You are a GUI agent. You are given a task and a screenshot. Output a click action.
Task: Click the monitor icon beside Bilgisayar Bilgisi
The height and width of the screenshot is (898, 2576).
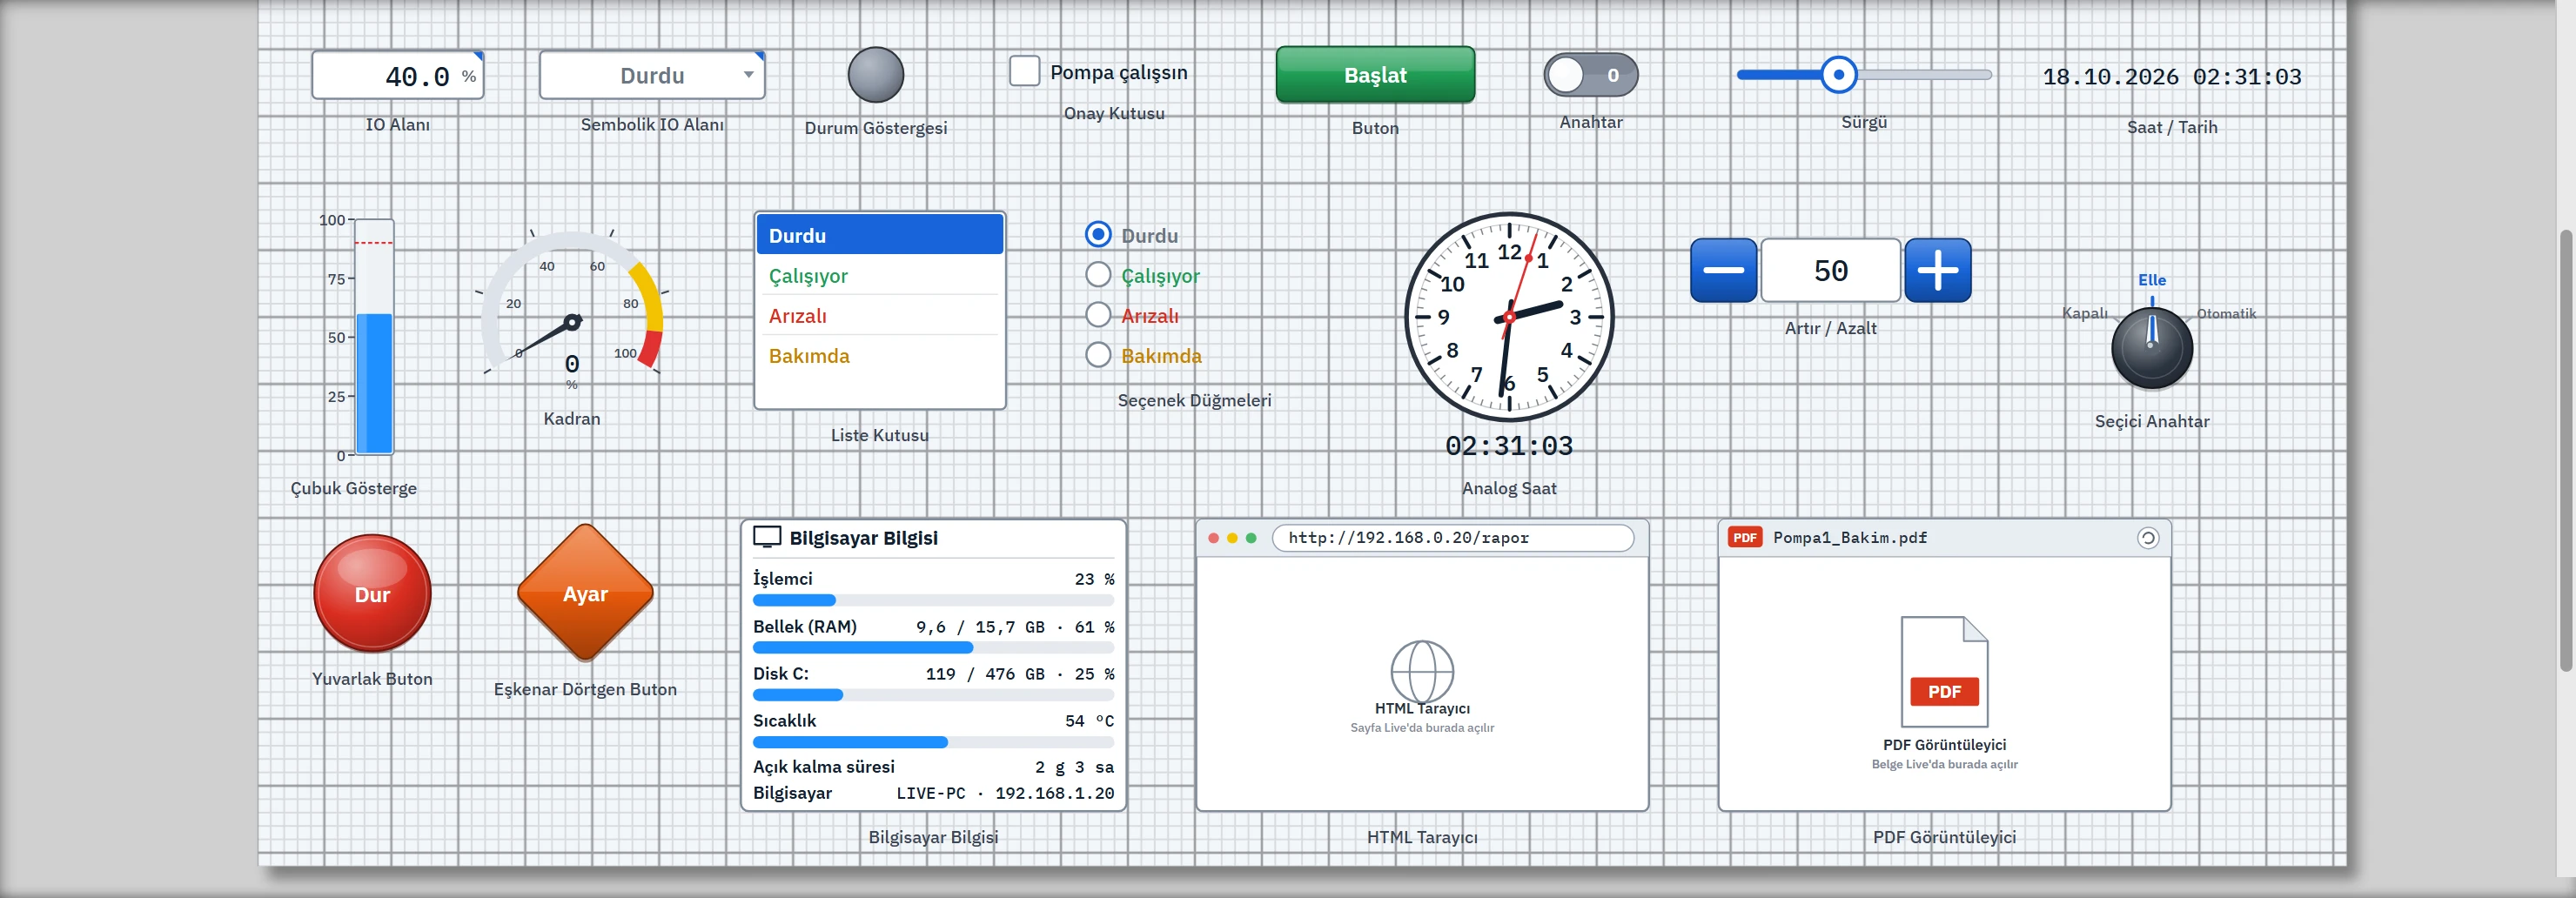pyautogui.click(x=767, y=537)
